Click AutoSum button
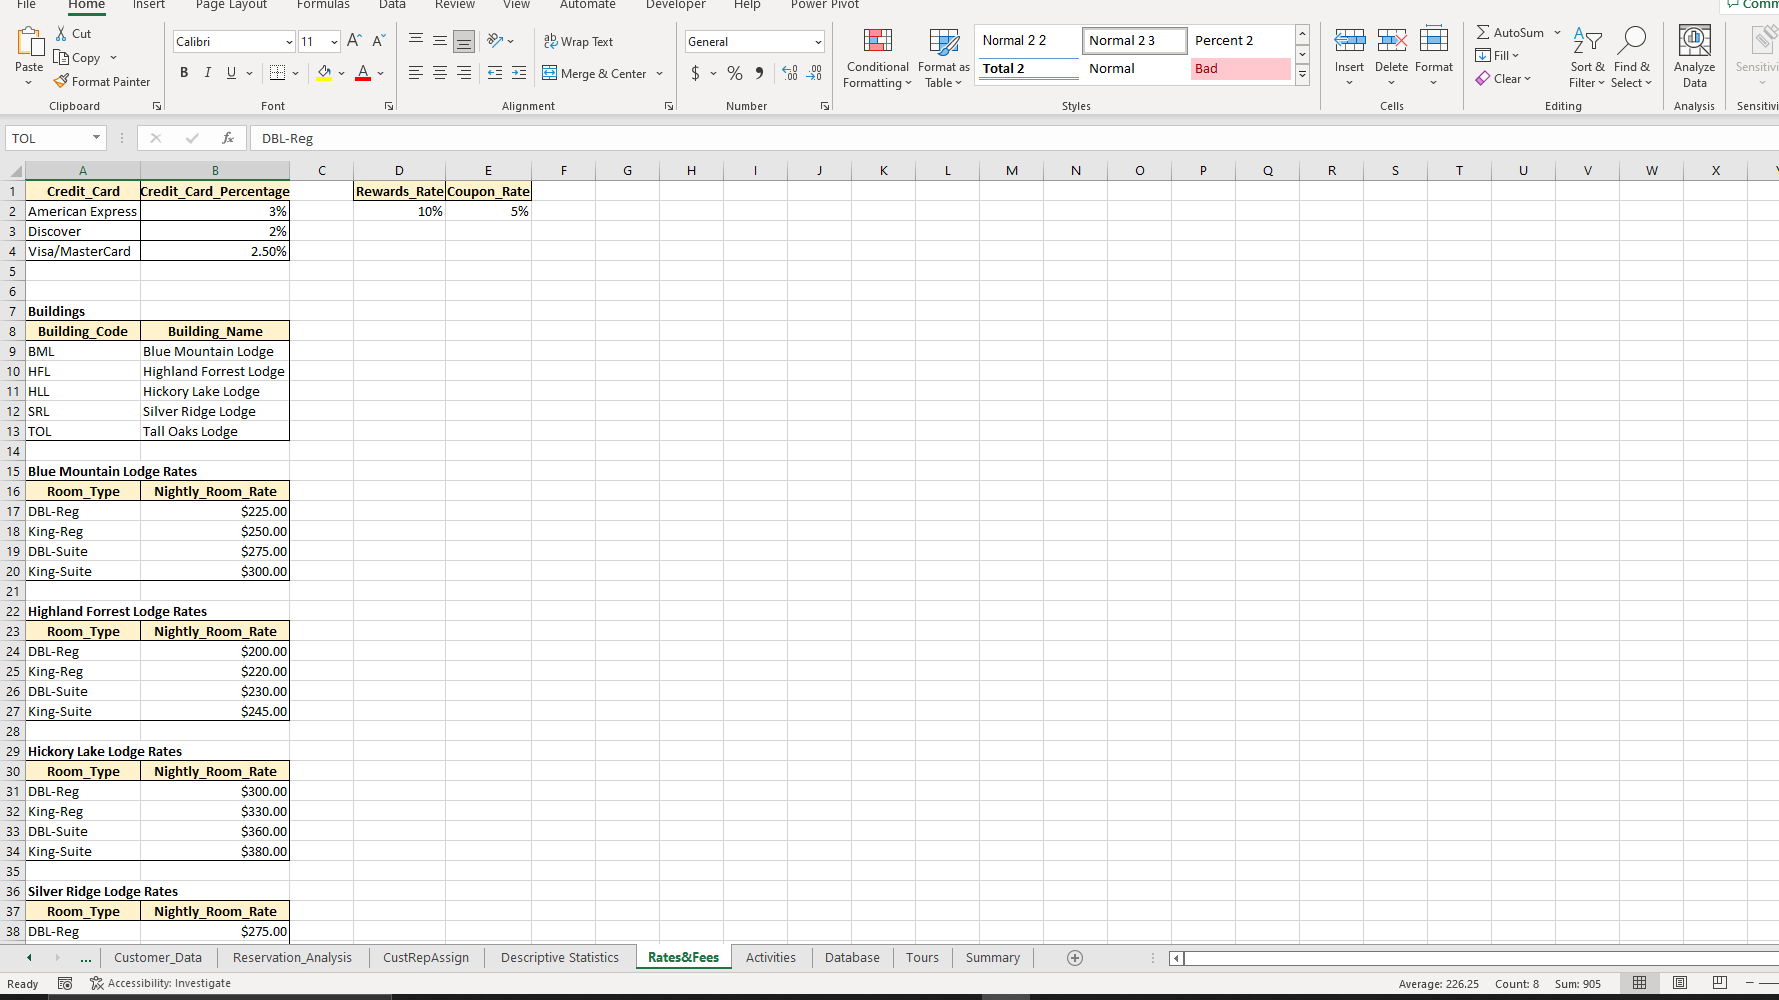Viewport: 1779px width, 1000px height. tap(1511, 32)
